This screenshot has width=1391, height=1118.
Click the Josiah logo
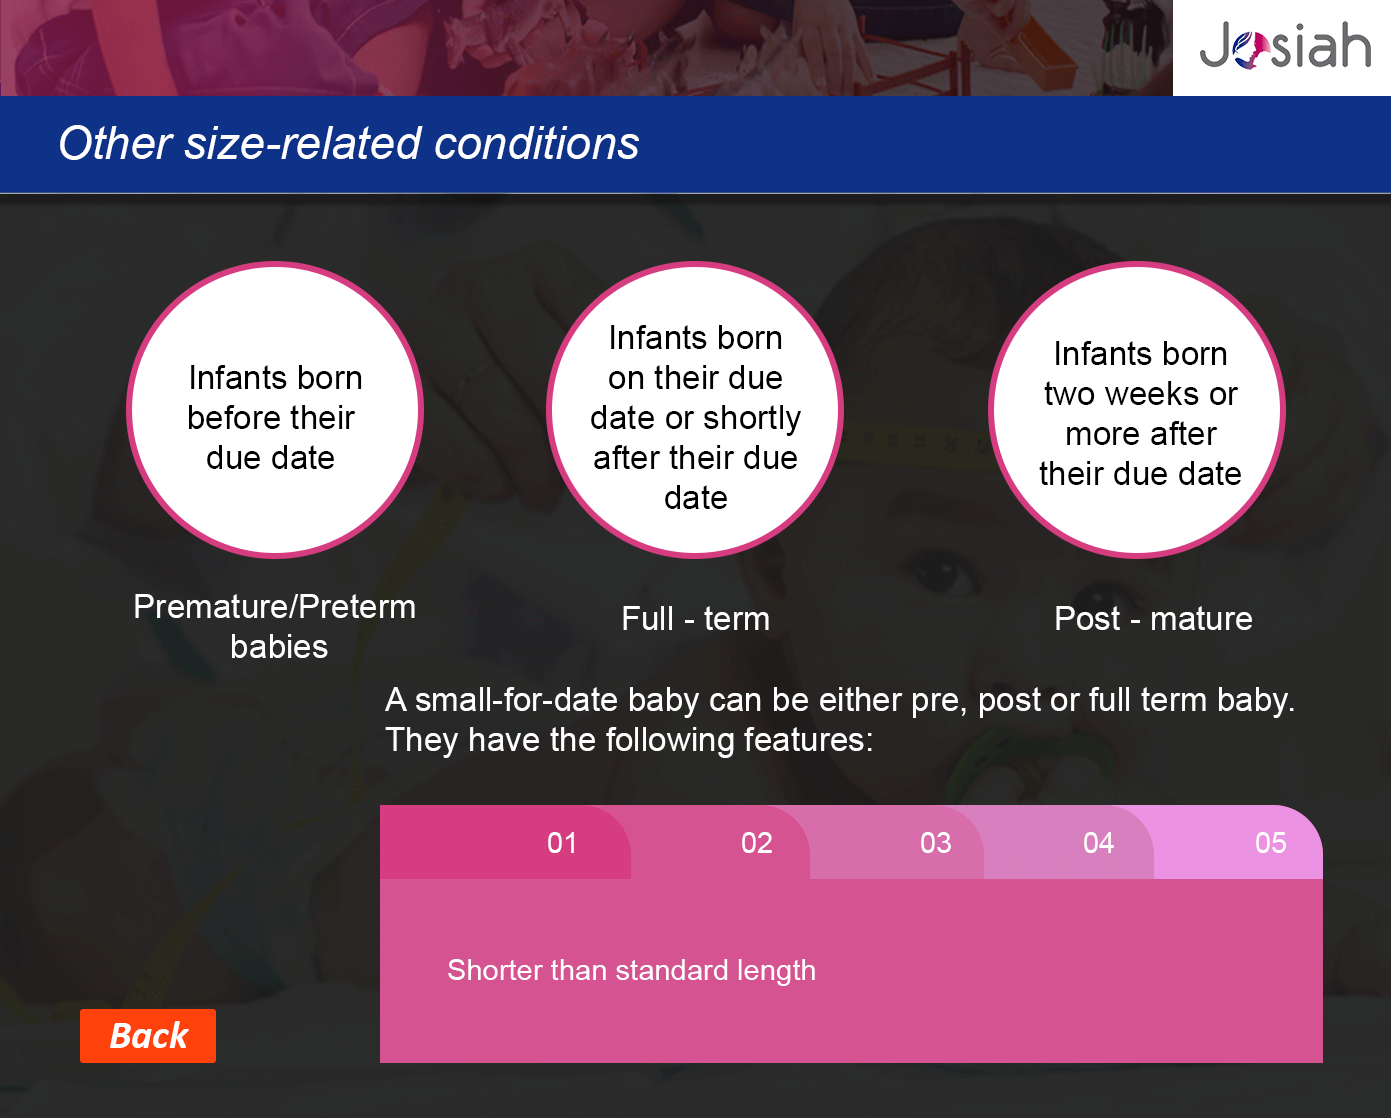1284,47
